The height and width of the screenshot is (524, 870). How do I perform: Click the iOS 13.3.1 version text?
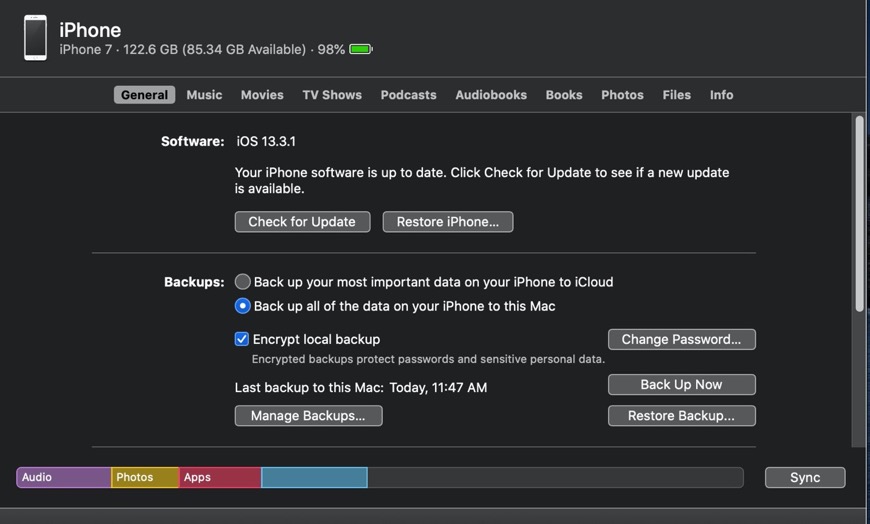266,142
